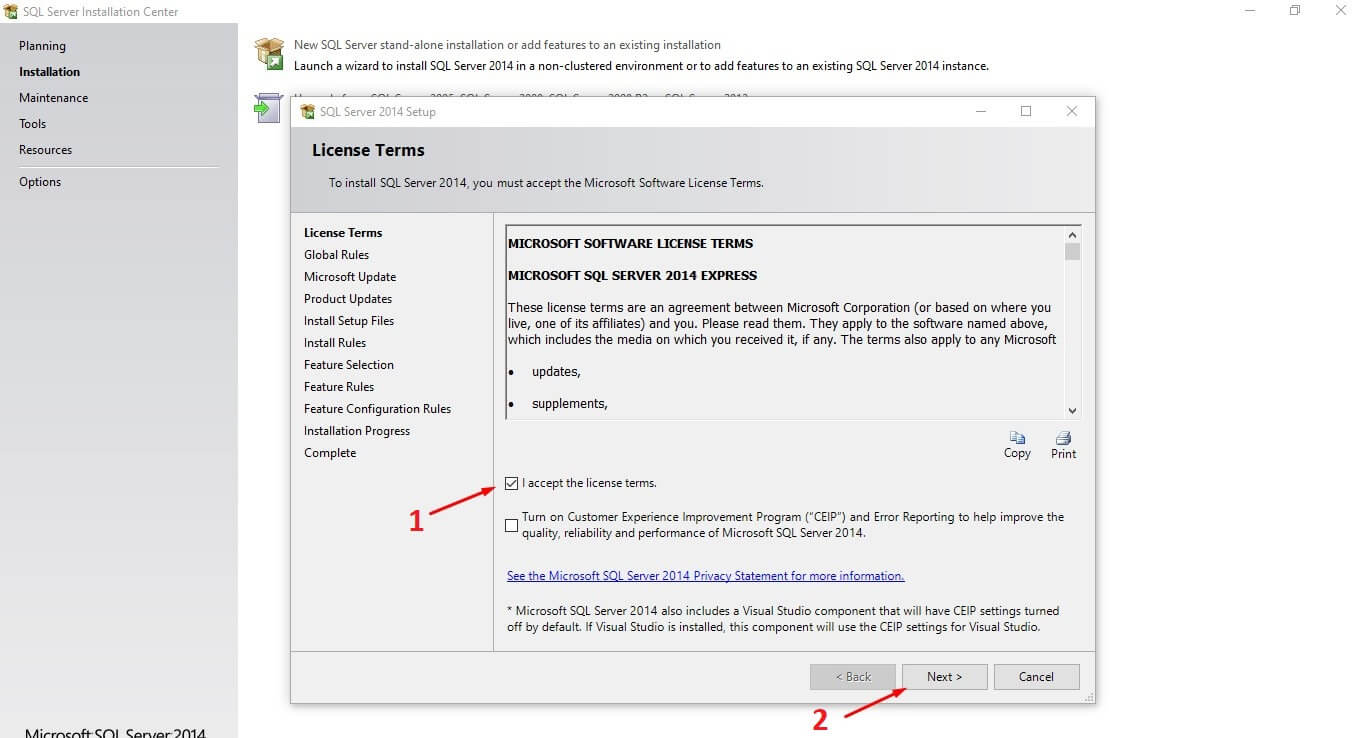Open the Resources section
1365x738 pixels.
click(x=45, y=150)
